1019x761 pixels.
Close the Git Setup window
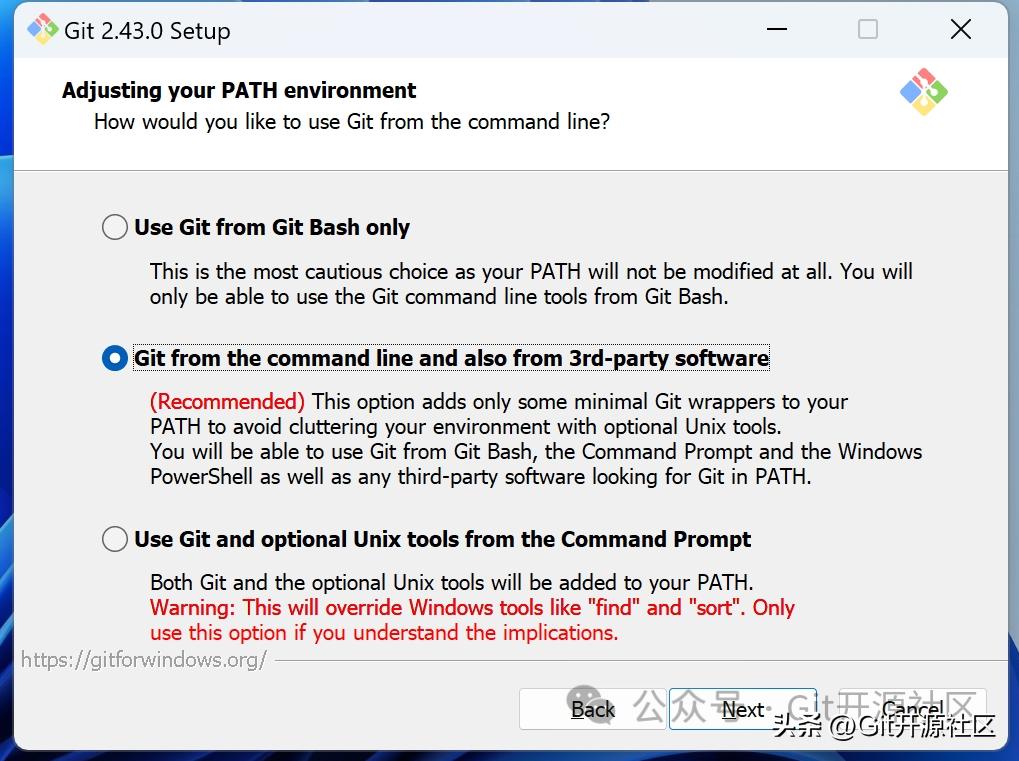point(960,30)
